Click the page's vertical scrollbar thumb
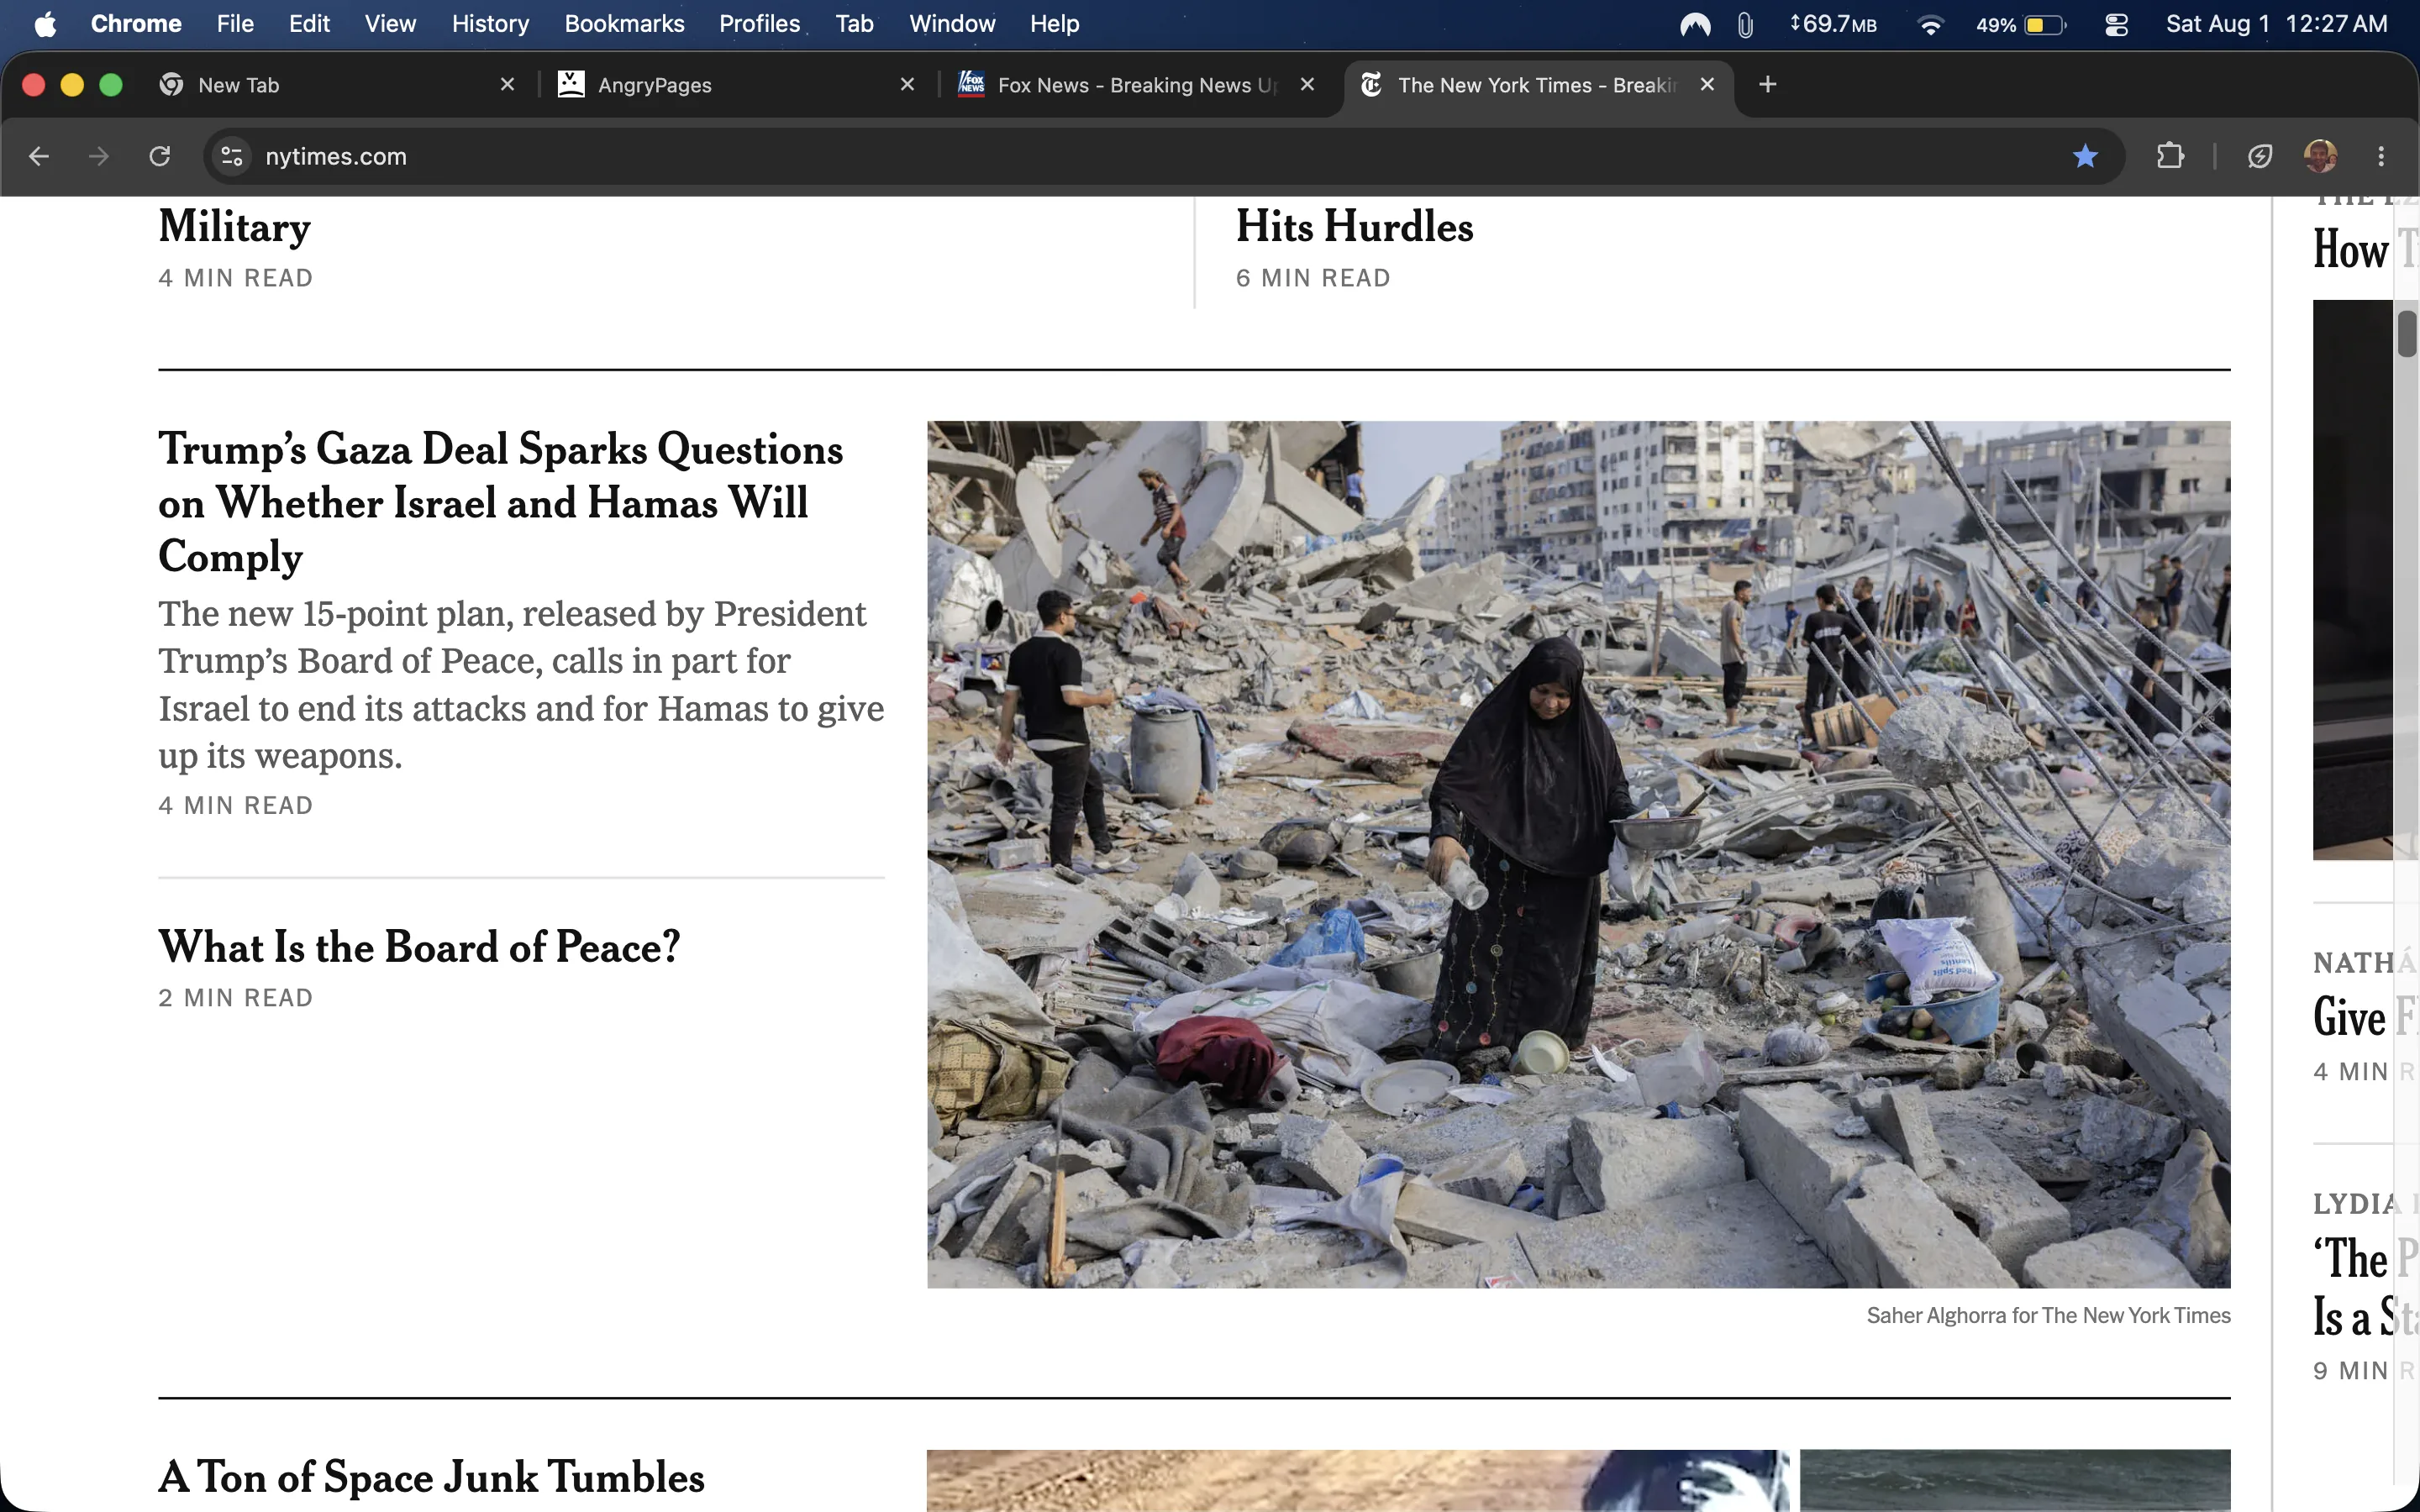Image resolution: width=2420 pixels, height=1512 pixels. pyautogui.click(x=2406, y=333)
